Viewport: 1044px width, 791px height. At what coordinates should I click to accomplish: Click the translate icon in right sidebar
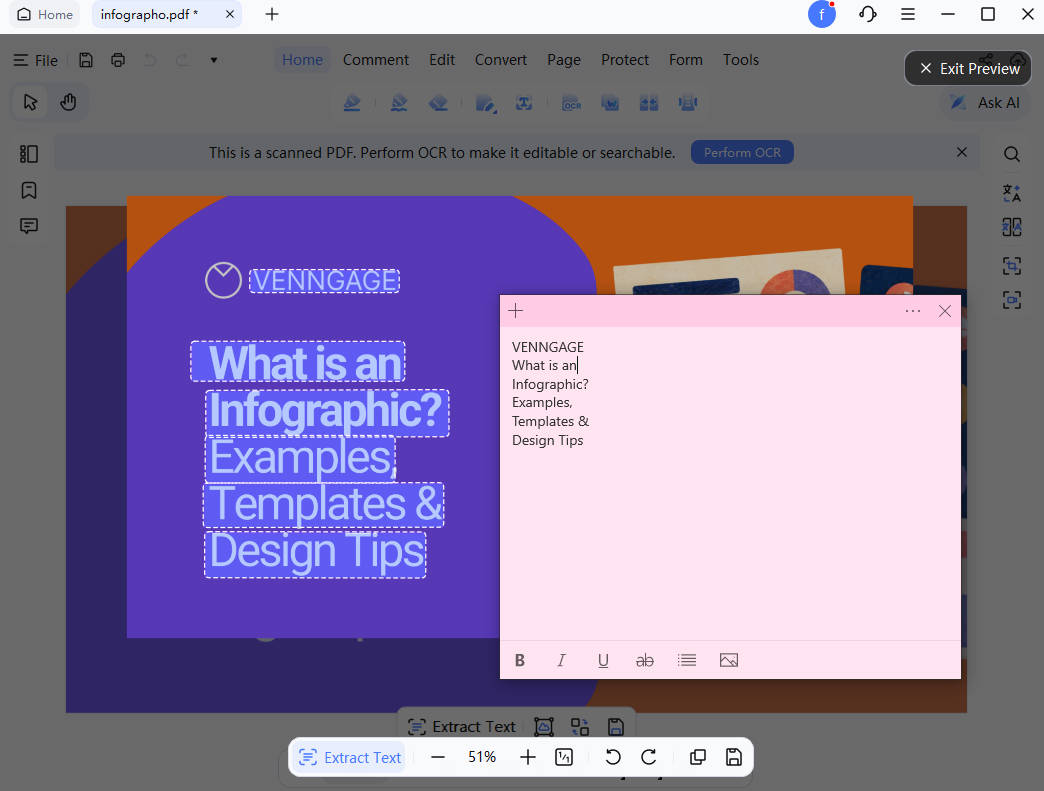coord(1011,192)
